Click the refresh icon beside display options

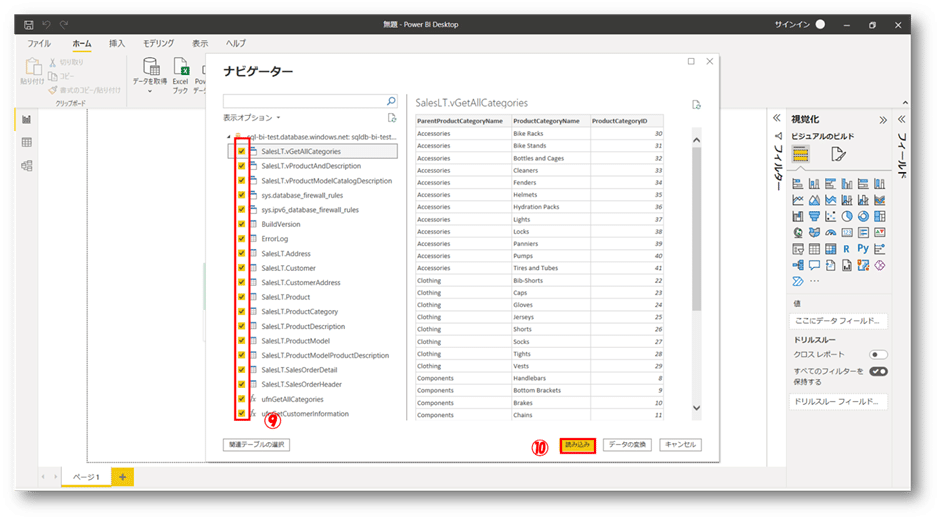(391, 118)
